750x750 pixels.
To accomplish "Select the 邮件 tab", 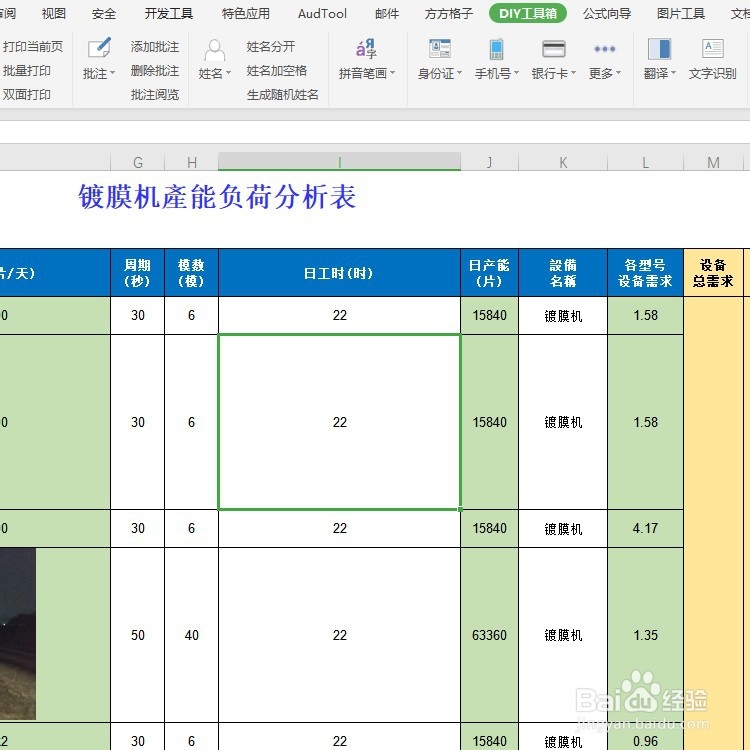I will pyautogui.click(x=387, y=13).
